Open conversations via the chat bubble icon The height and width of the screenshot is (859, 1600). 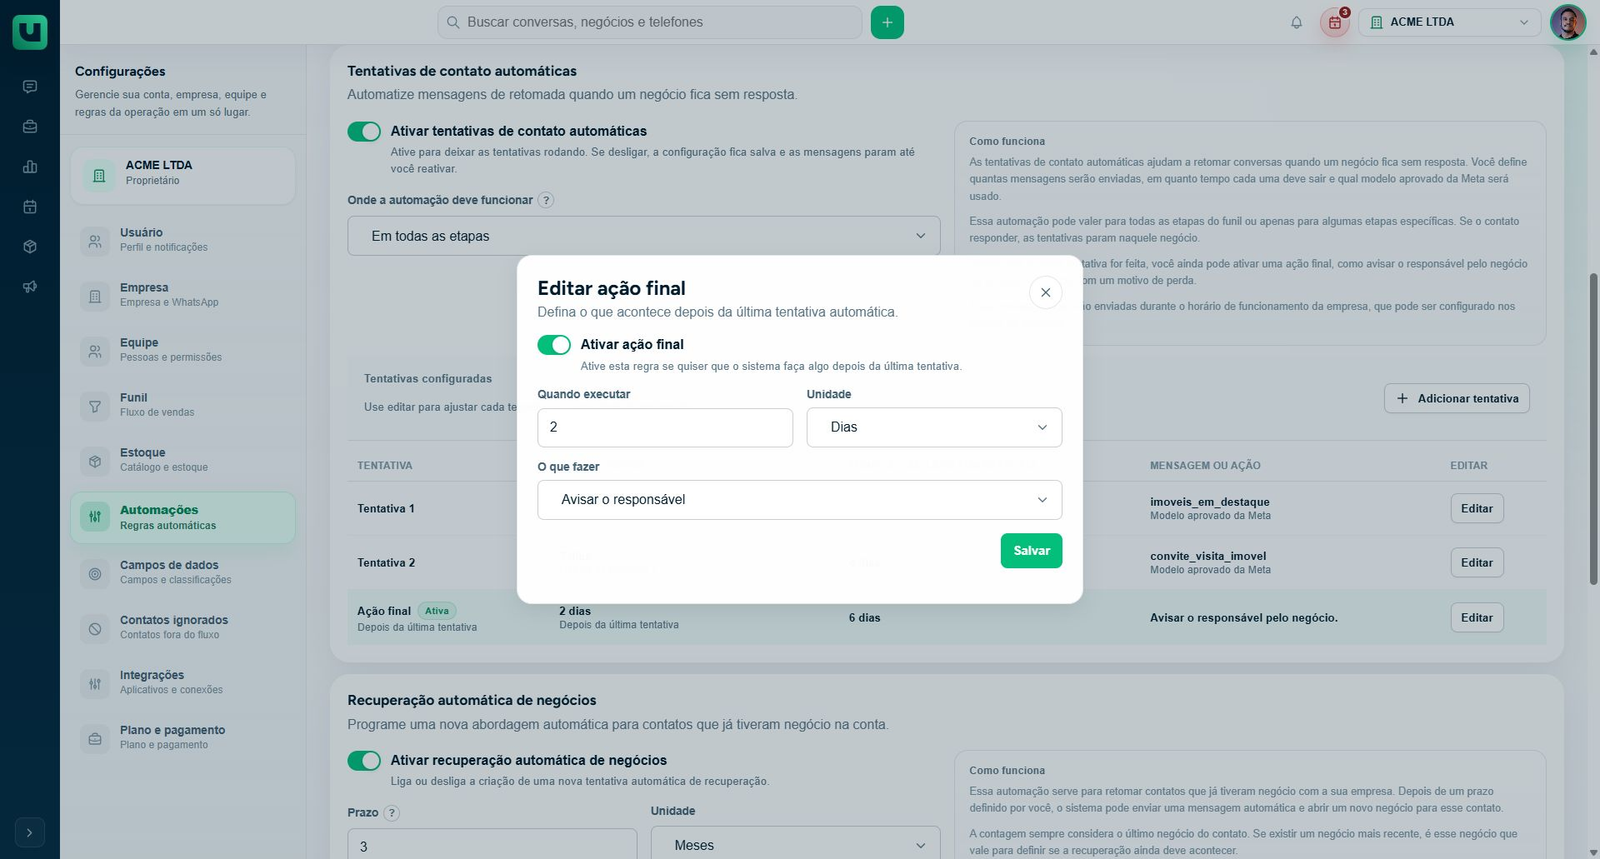pos(30,87)
